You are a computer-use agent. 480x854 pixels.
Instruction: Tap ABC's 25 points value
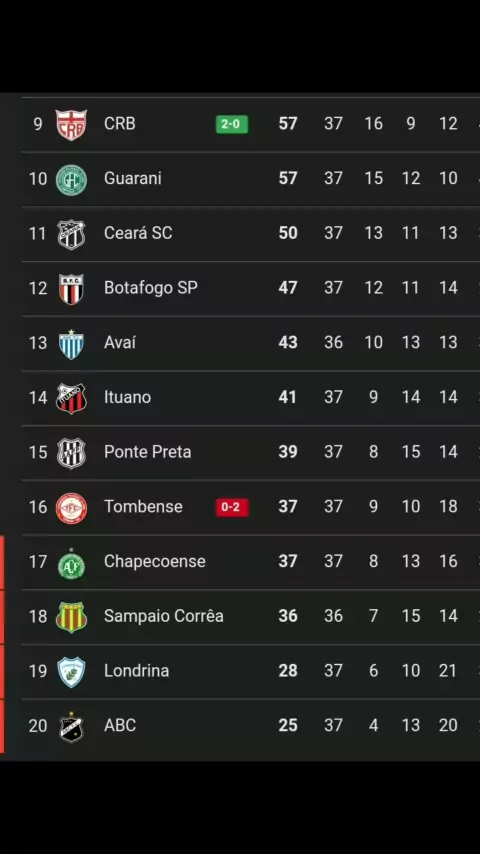tap(288, 725)
